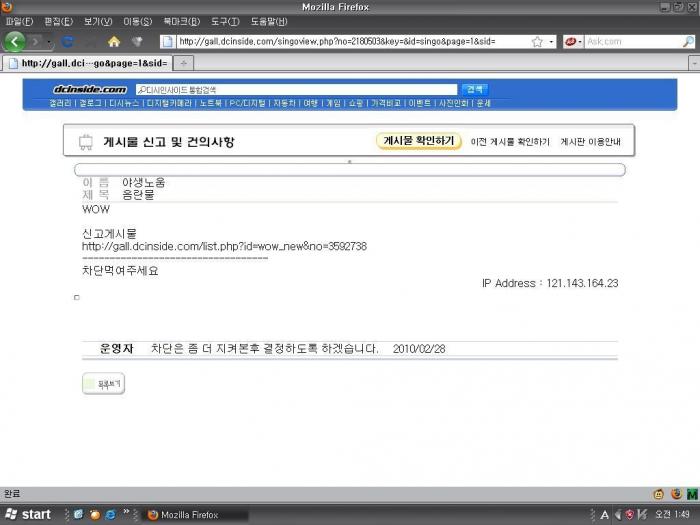Click the blue 검색 search button
Screen dimensions: 700x525
[x=474, y=89]
